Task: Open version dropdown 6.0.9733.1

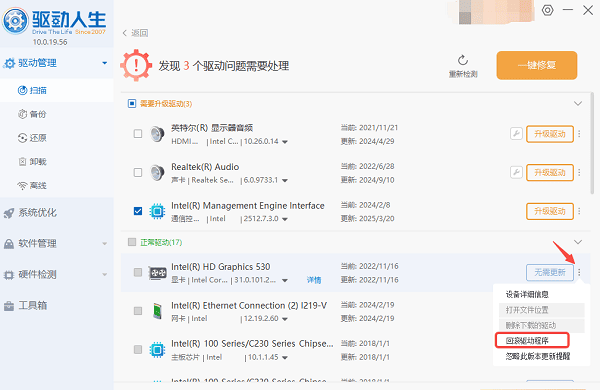Action: 285,181
